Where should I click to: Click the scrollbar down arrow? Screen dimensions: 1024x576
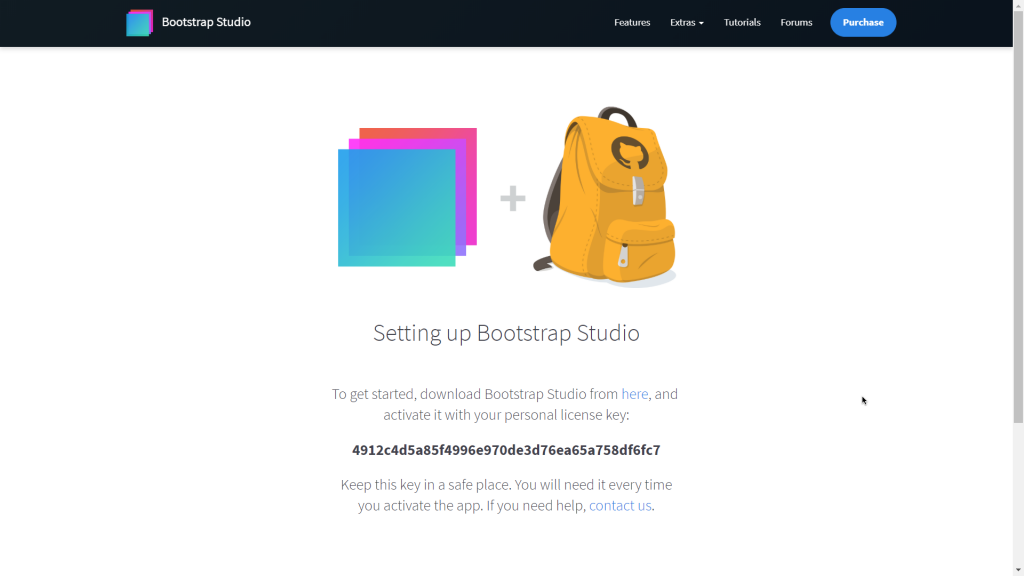tap(1018, 571)
